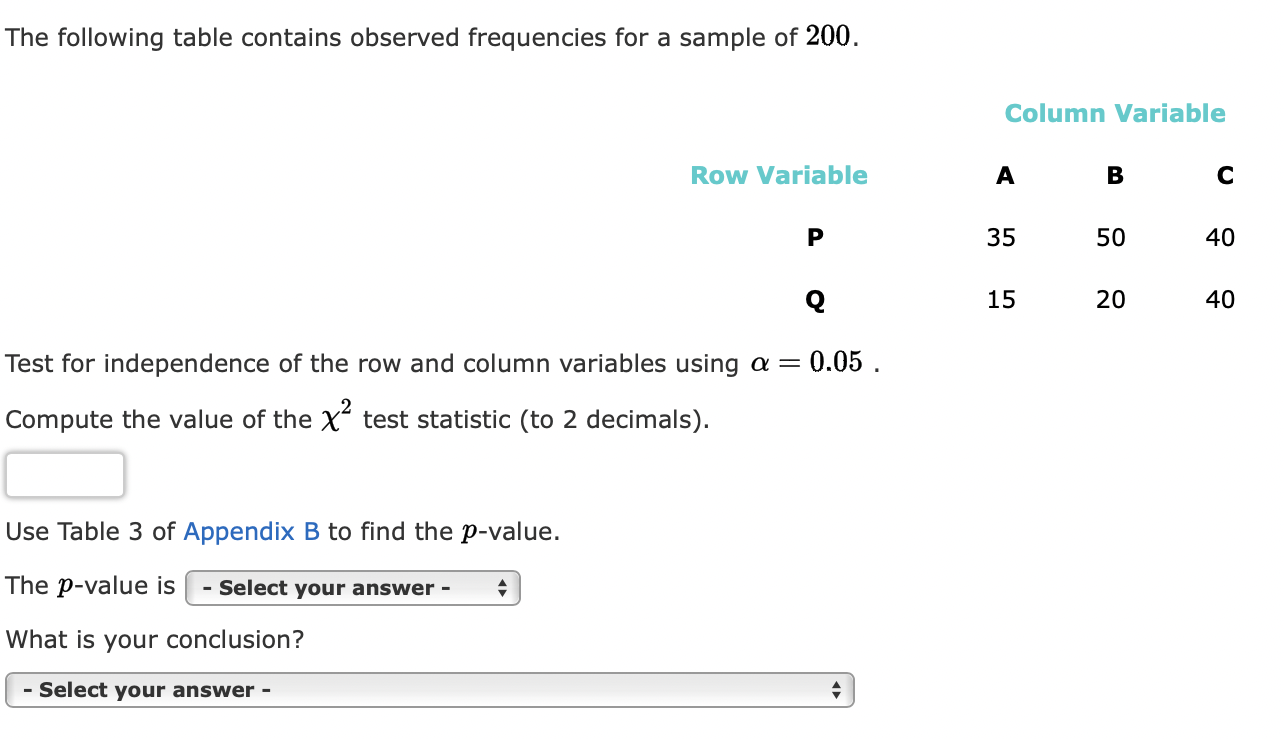Viewport: 1284px width, 739px height.
Task: Click the 'Column Variable' header text
Action: point(1114,113)
